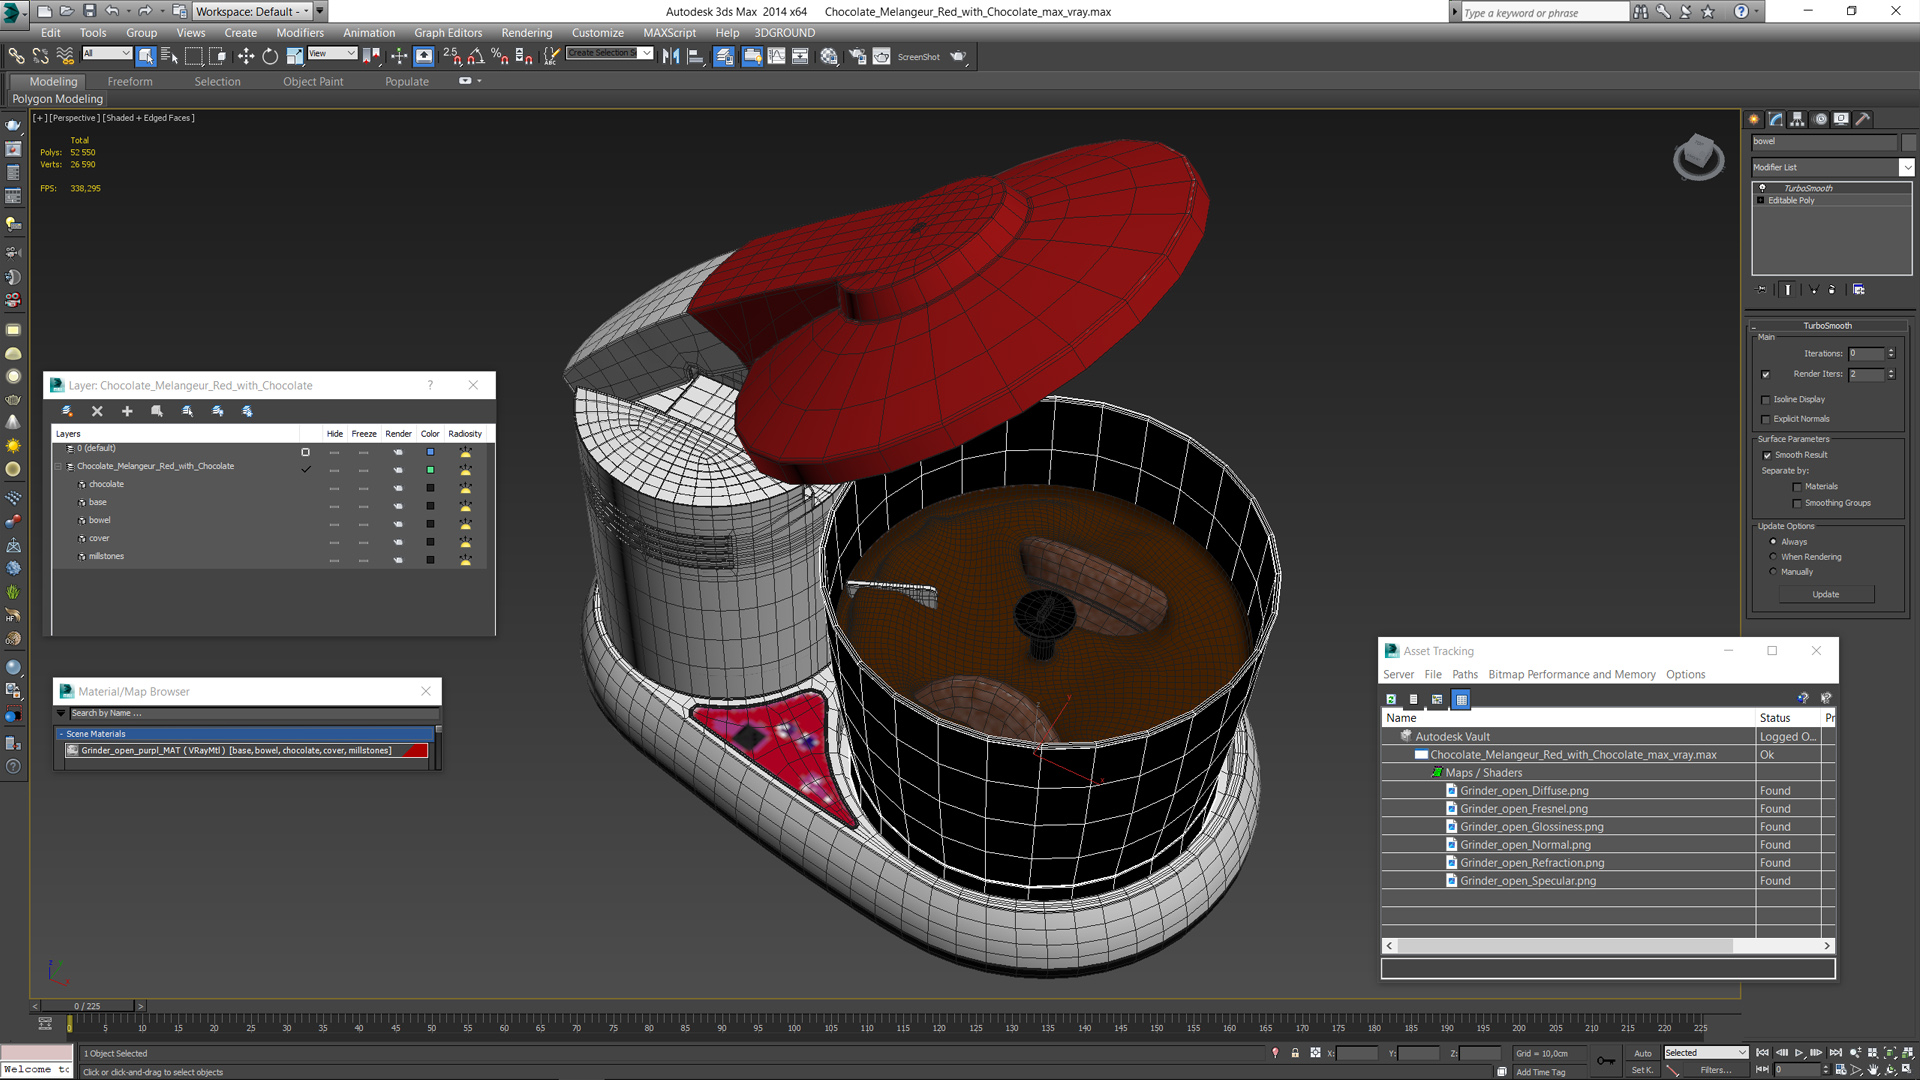Open Paths menu in Asset Tracking

[1465, 675]
